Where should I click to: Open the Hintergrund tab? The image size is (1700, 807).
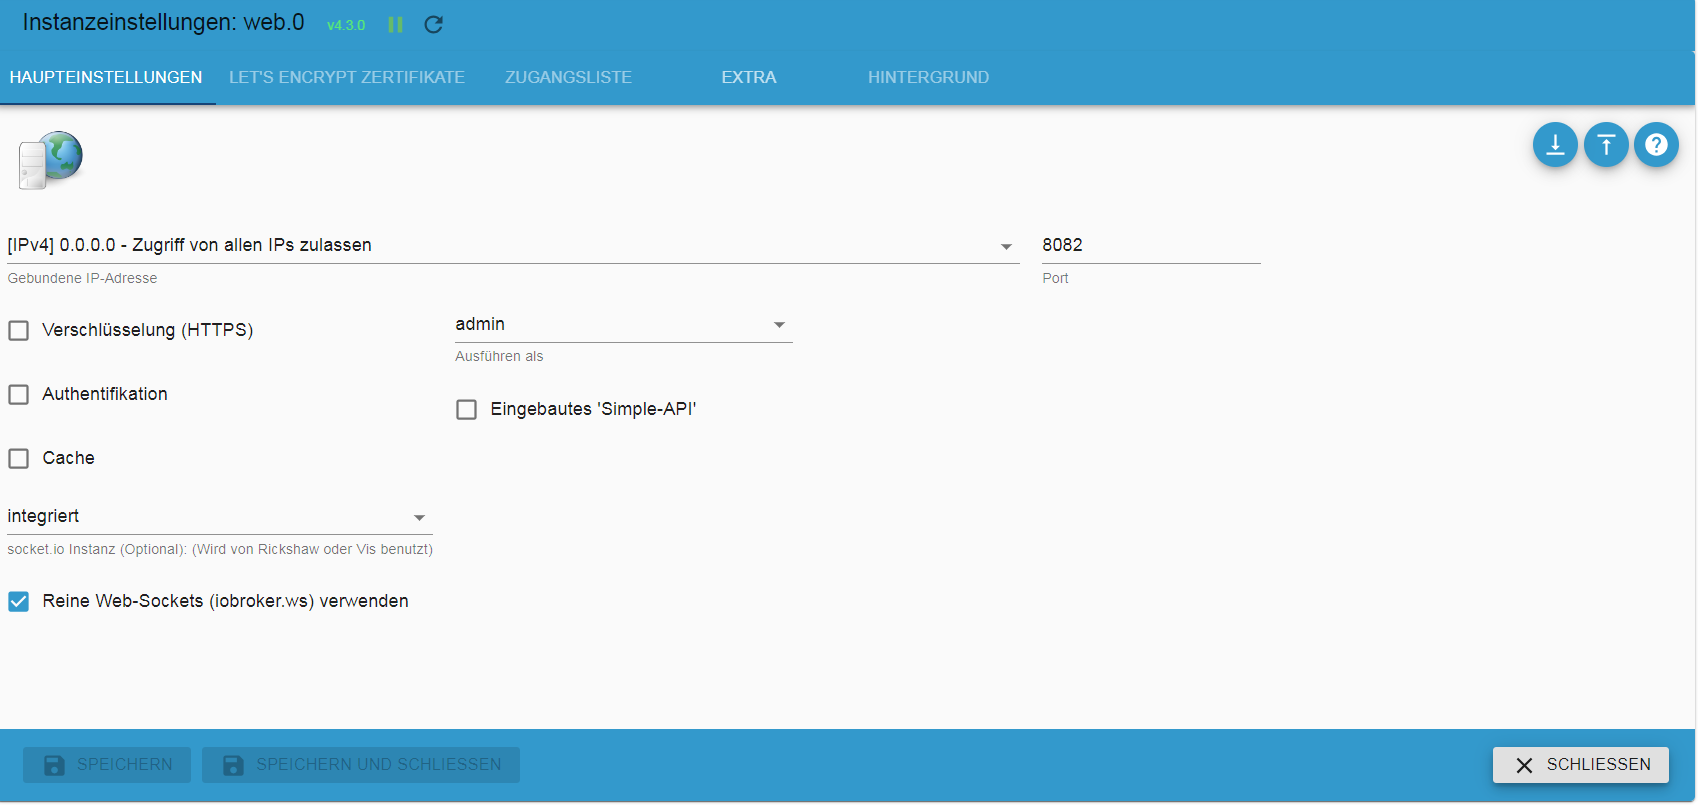coord(928,78)
